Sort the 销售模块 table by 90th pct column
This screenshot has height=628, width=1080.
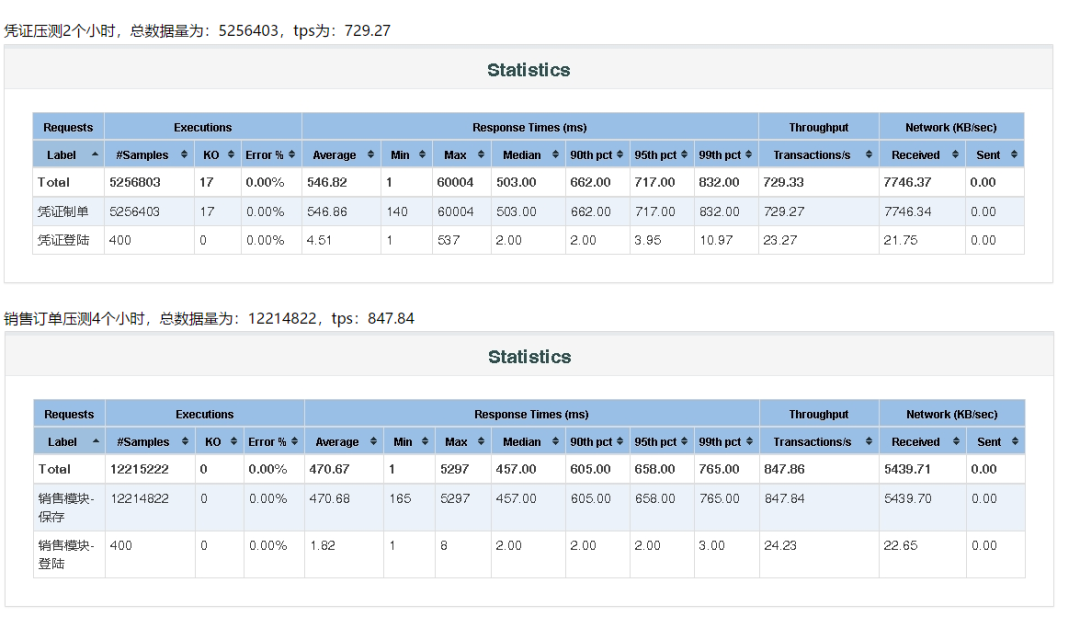597,442
